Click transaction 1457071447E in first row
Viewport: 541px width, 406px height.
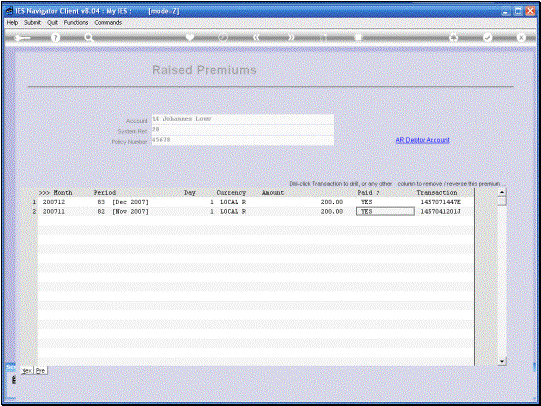tap(441, 202)
